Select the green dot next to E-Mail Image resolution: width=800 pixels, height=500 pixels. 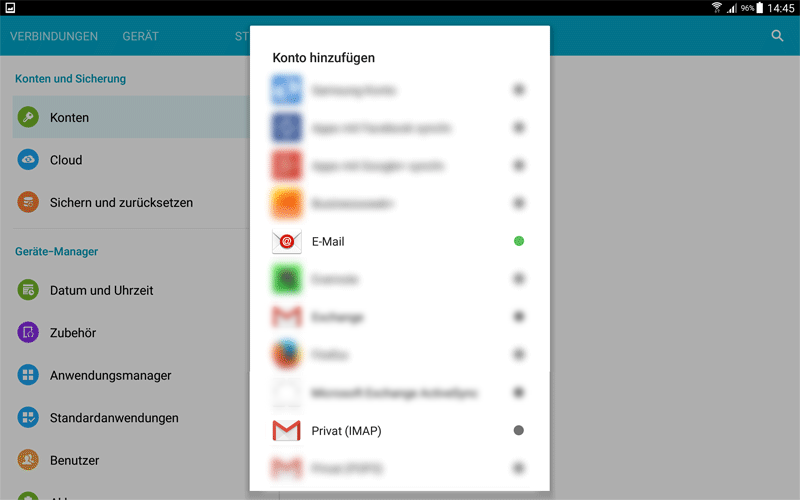click(518, 242)
